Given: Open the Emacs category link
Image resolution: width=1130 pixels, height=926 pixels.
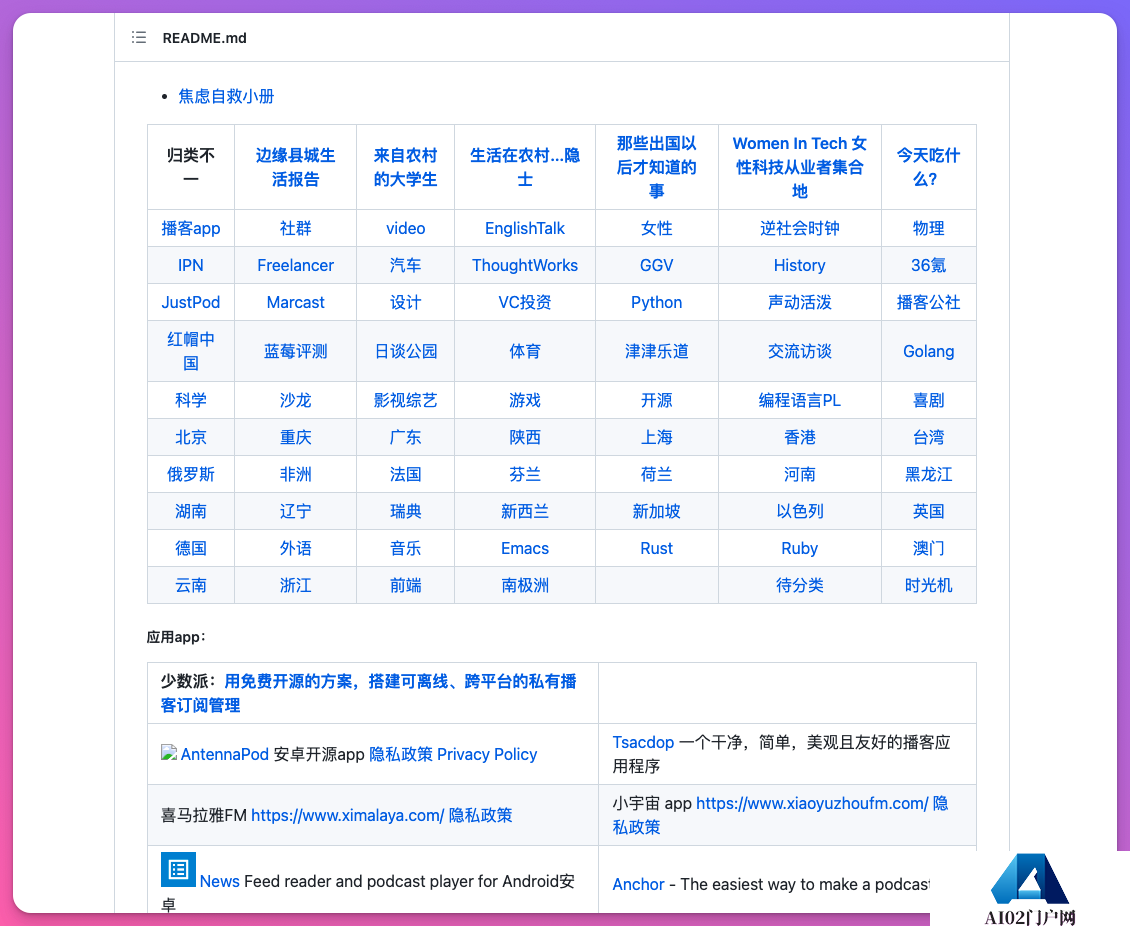Looking at the screenshot, I should coord(525,548).
